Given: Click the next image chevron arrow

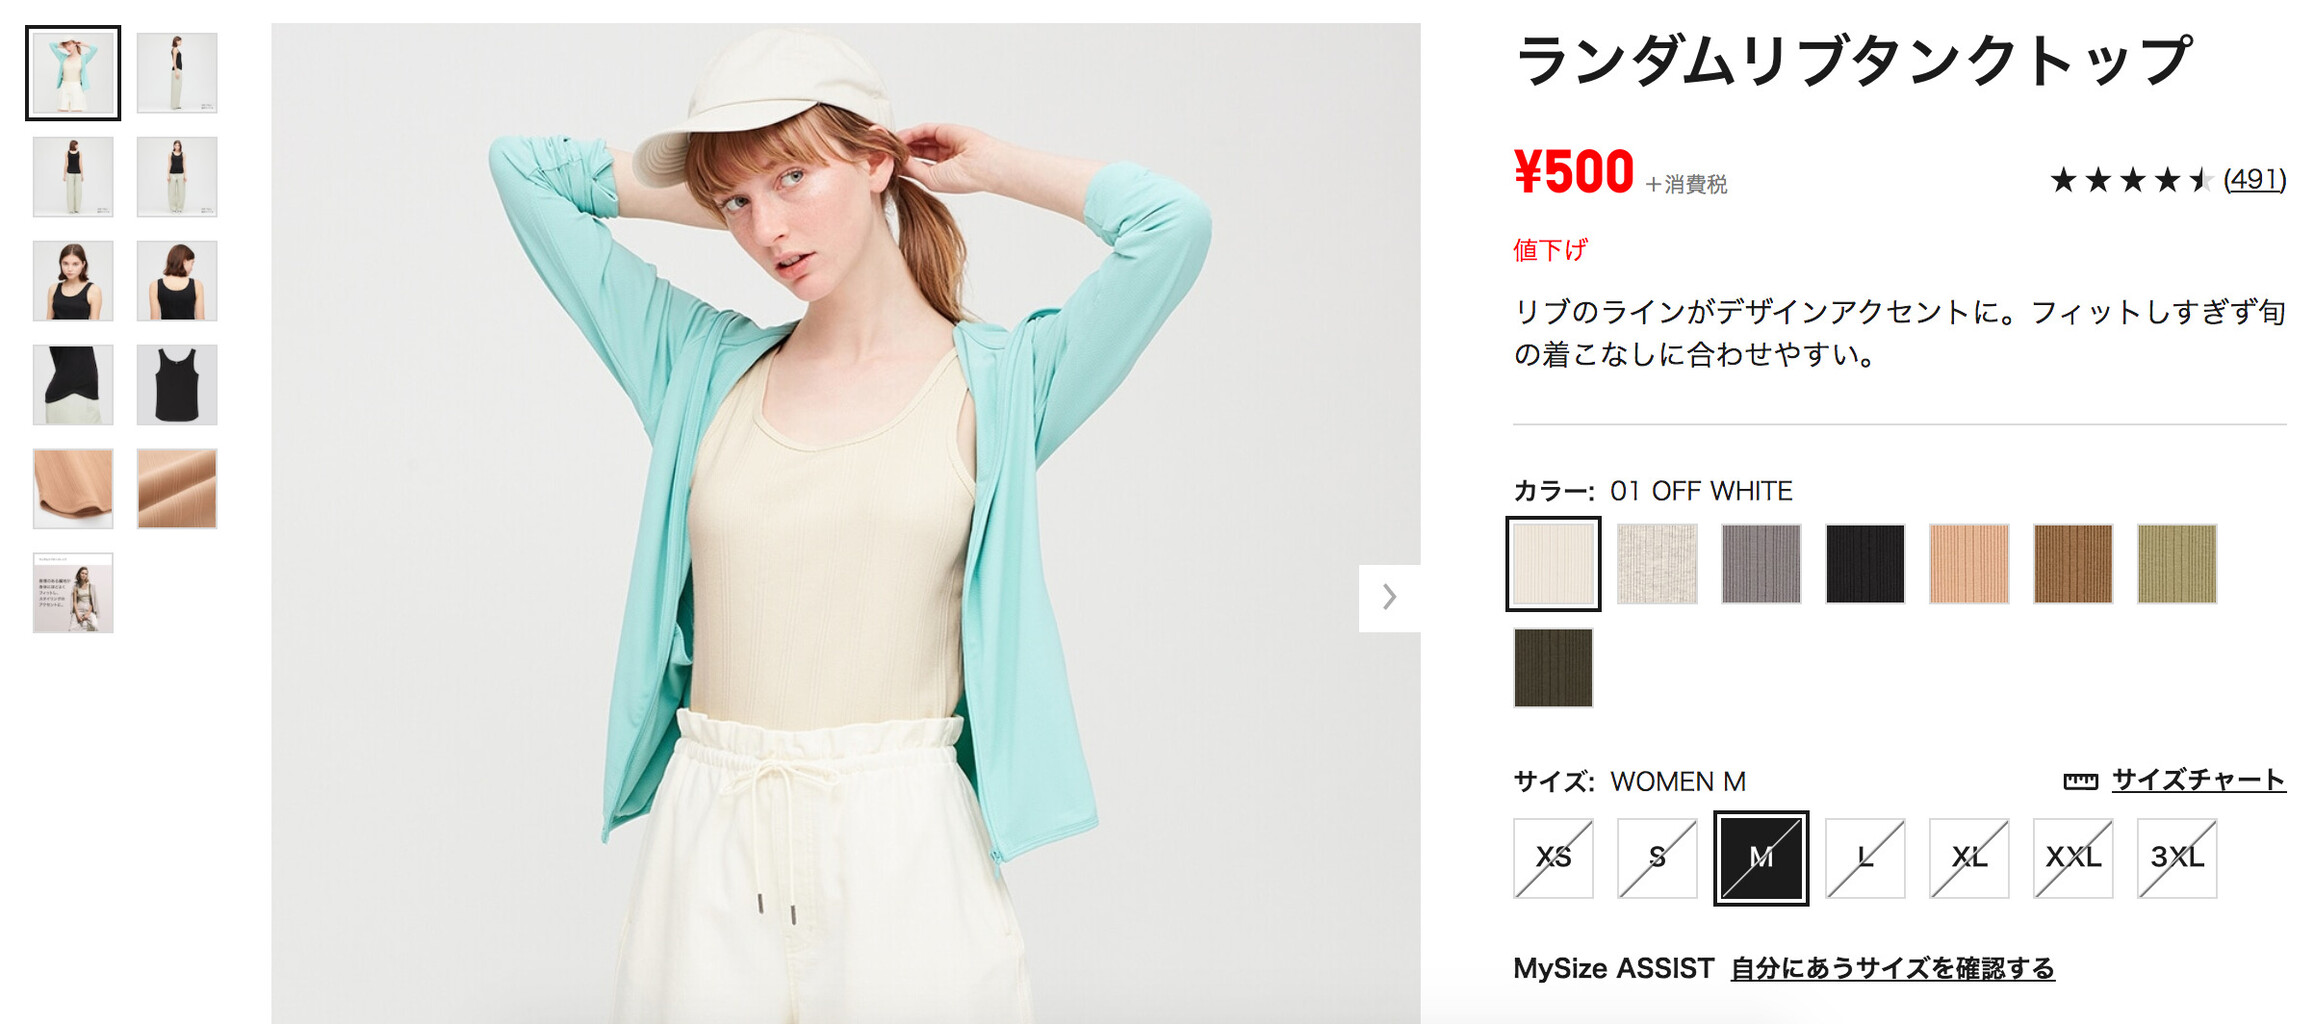Looking at the screenshot, I should pyautogui.click(x=1389, y=597).
